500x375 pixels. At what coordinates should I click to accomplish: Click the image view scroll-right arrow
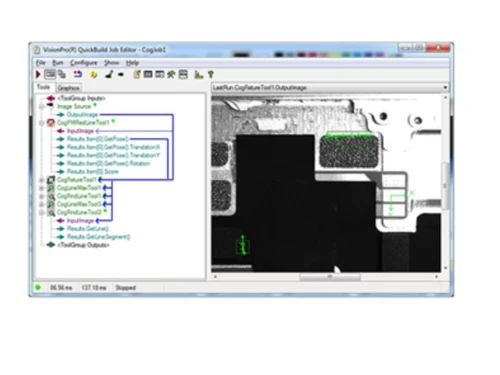click(x=436, y=277)
